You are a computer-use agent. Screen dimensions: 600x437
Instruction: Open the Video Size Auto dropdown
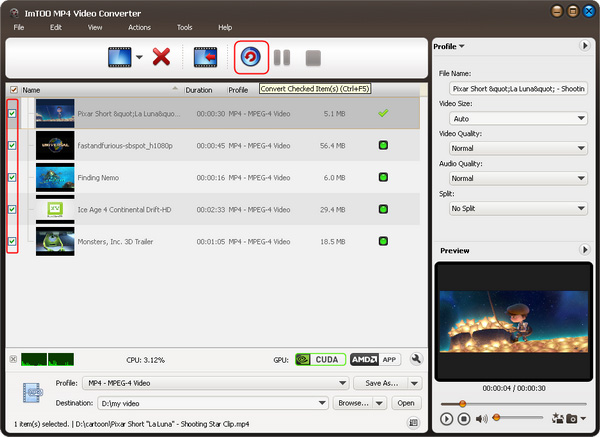[518, 119]
